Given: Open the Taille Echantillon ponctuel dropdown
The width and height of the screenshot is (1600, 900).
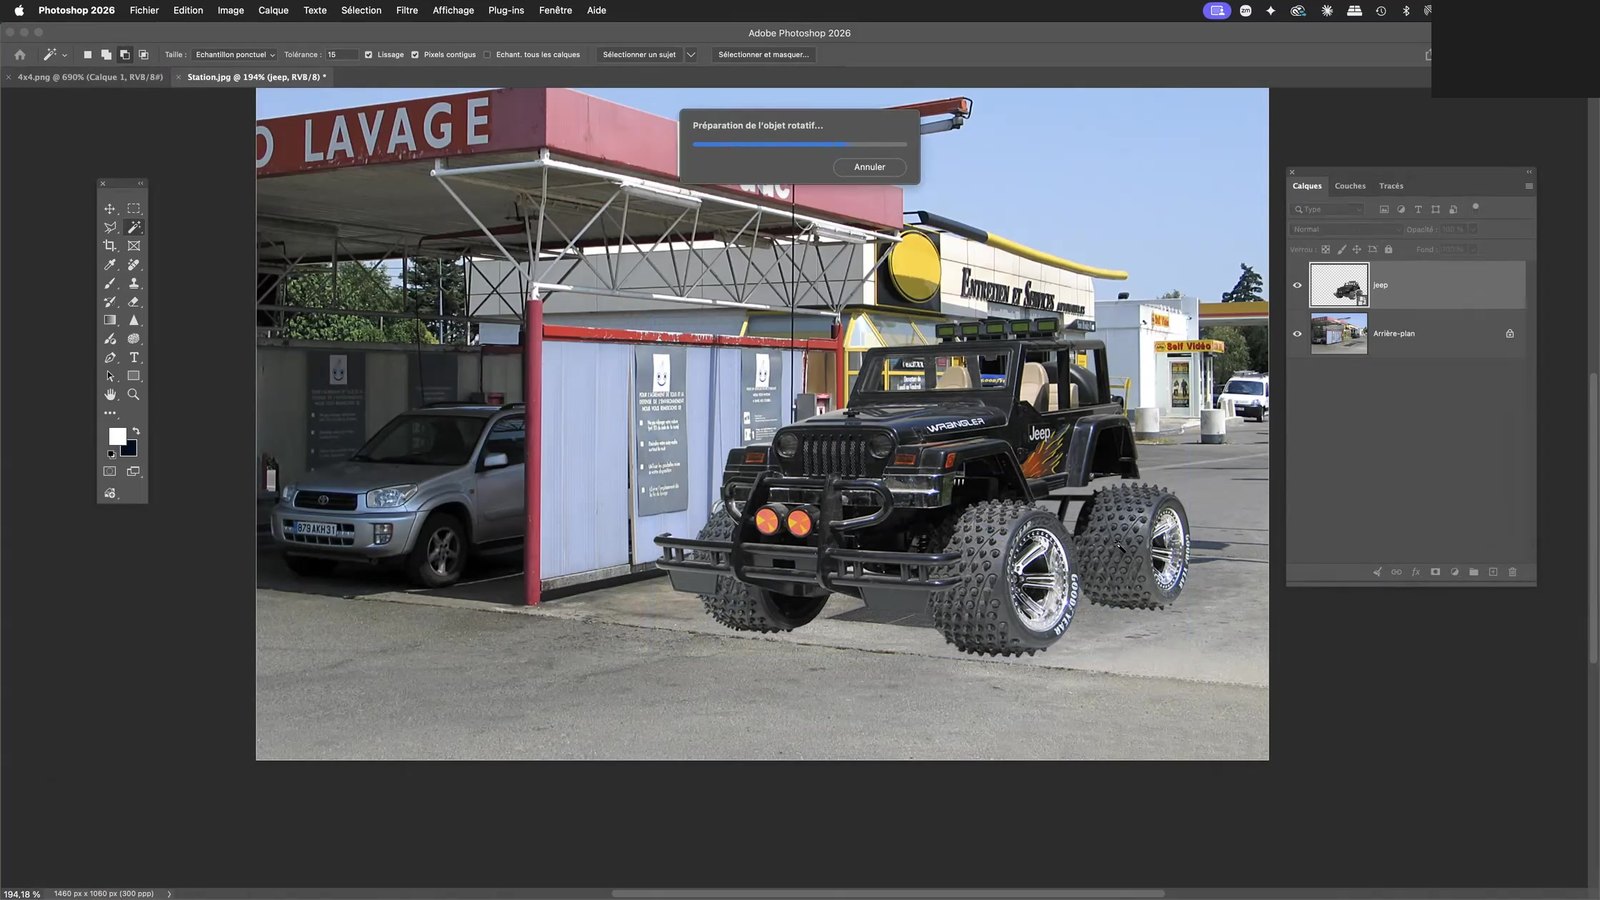Looking at the screenshot, I should pyautogui.click(x=235, y=55).
